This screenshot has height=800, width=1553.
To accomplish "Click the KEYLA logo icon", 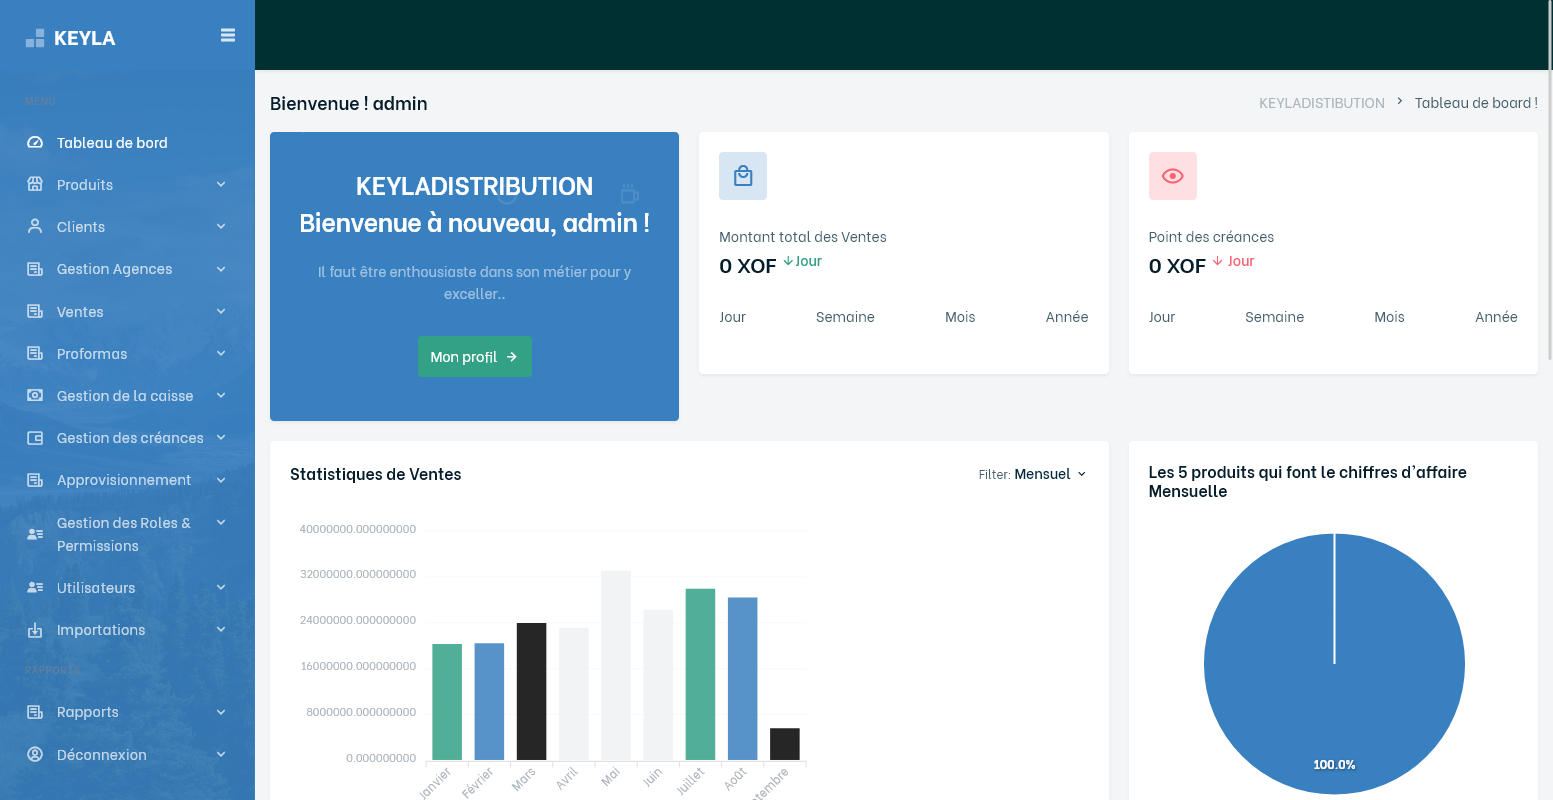I will point(35,38).
